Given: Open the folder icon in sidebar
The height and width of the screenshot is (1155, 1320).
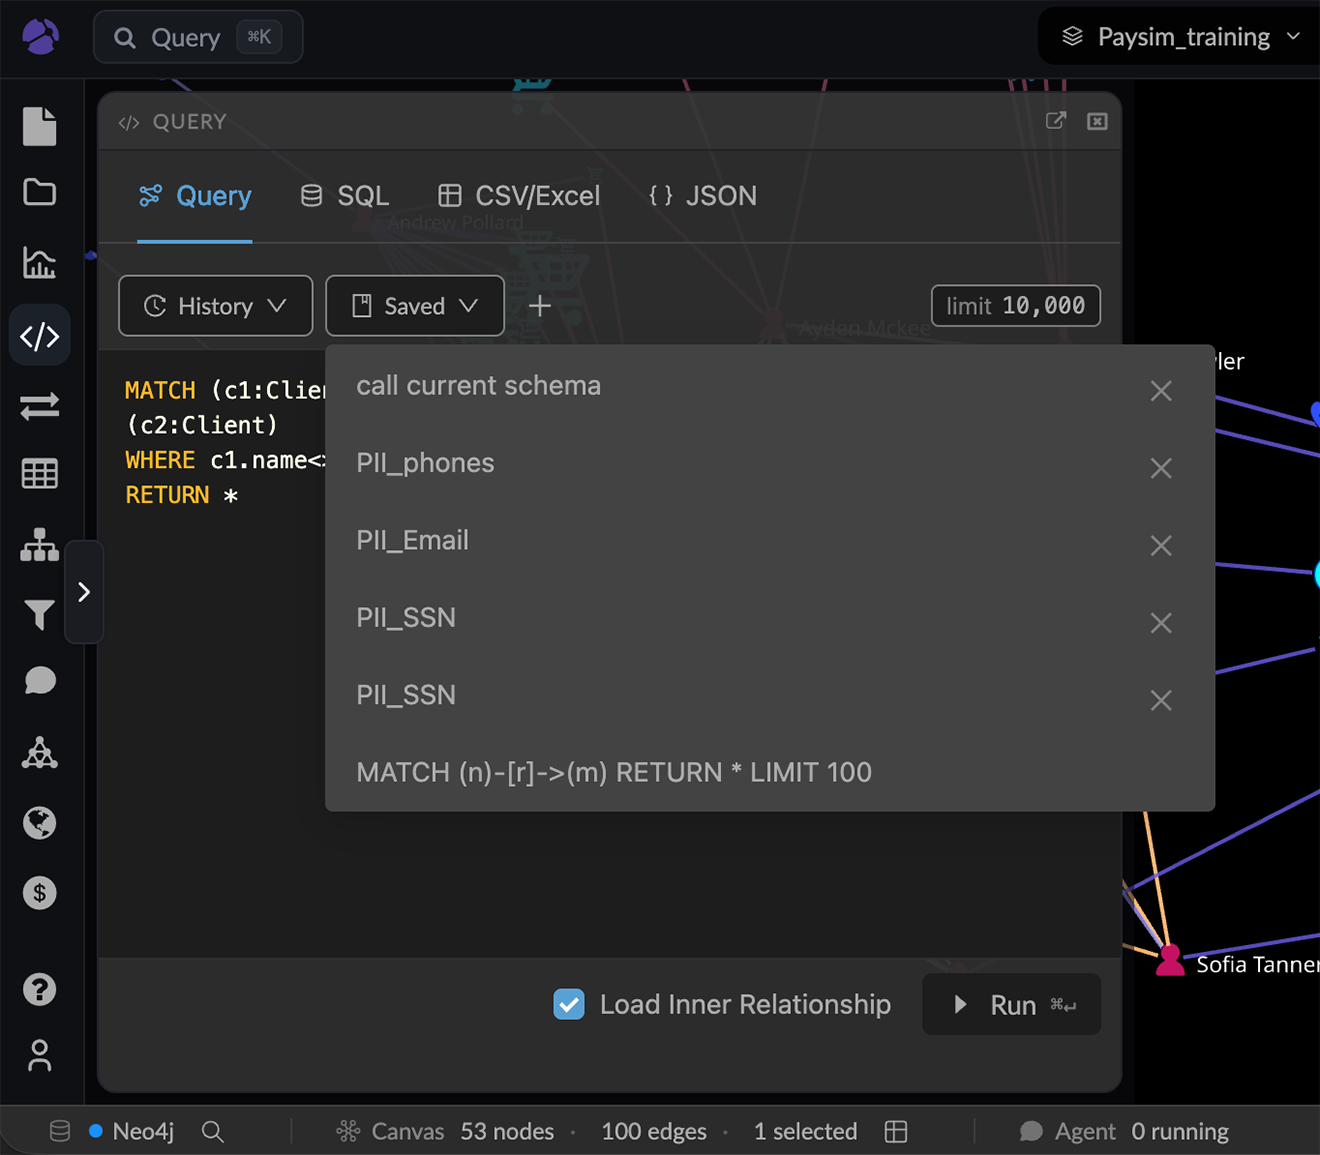Looking at the screenshot, I should (x=40, y=192).
